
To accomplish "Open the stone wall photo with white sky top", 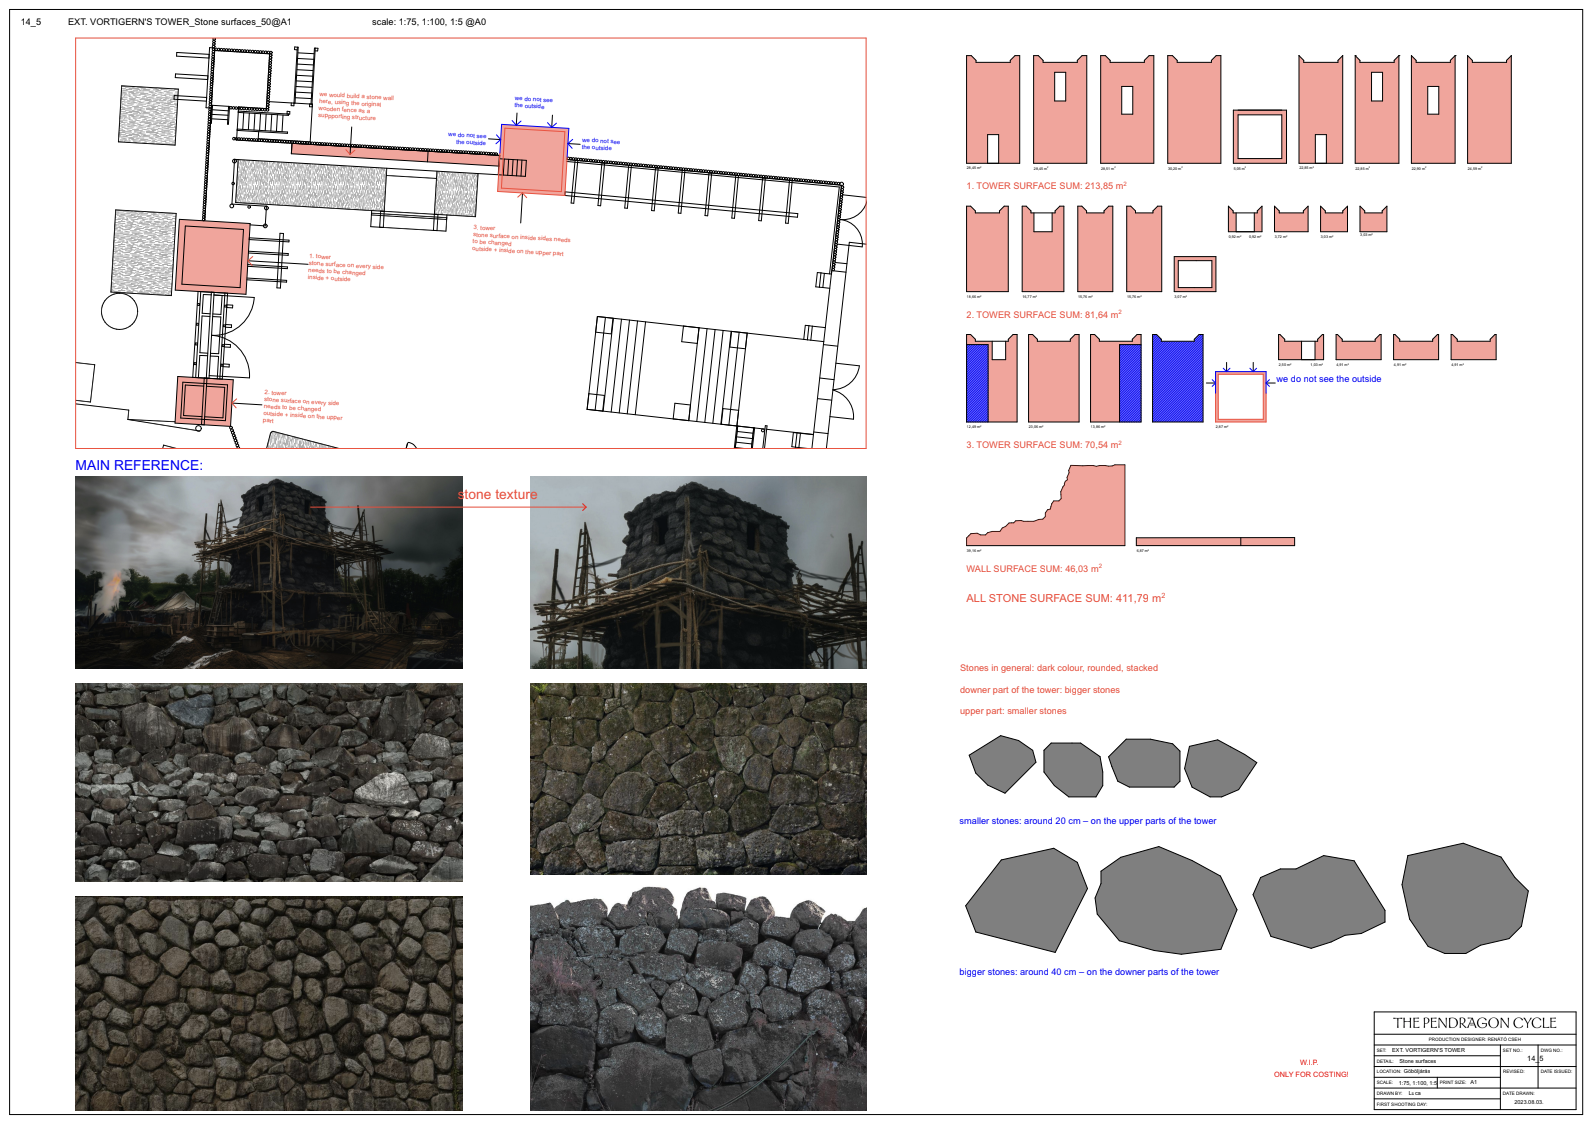I will coord(698,999).
